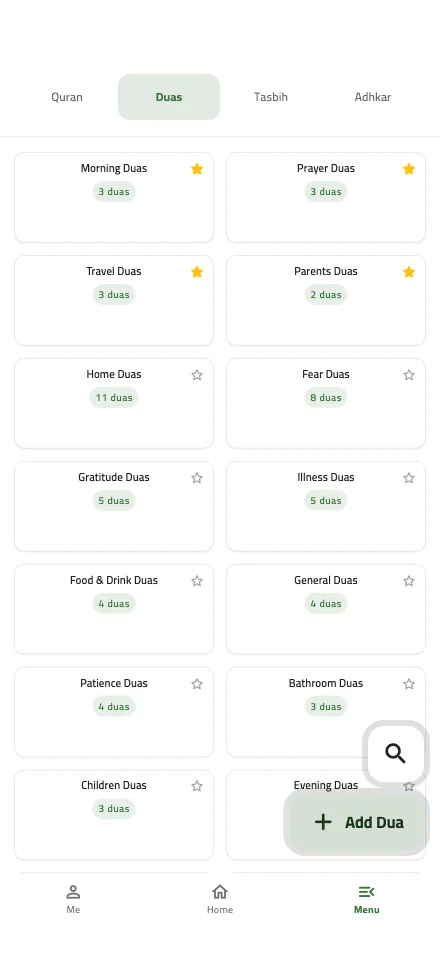Open the Food & Drink Duas card
The image size is (440, 956).
click(x=114, y=609)
